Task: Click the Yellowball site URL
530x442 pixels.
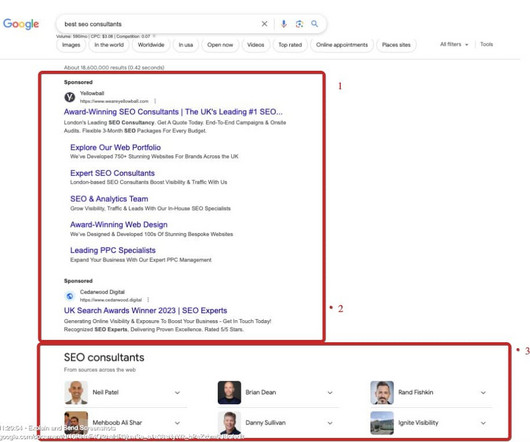Action: (x=114, y=101)
